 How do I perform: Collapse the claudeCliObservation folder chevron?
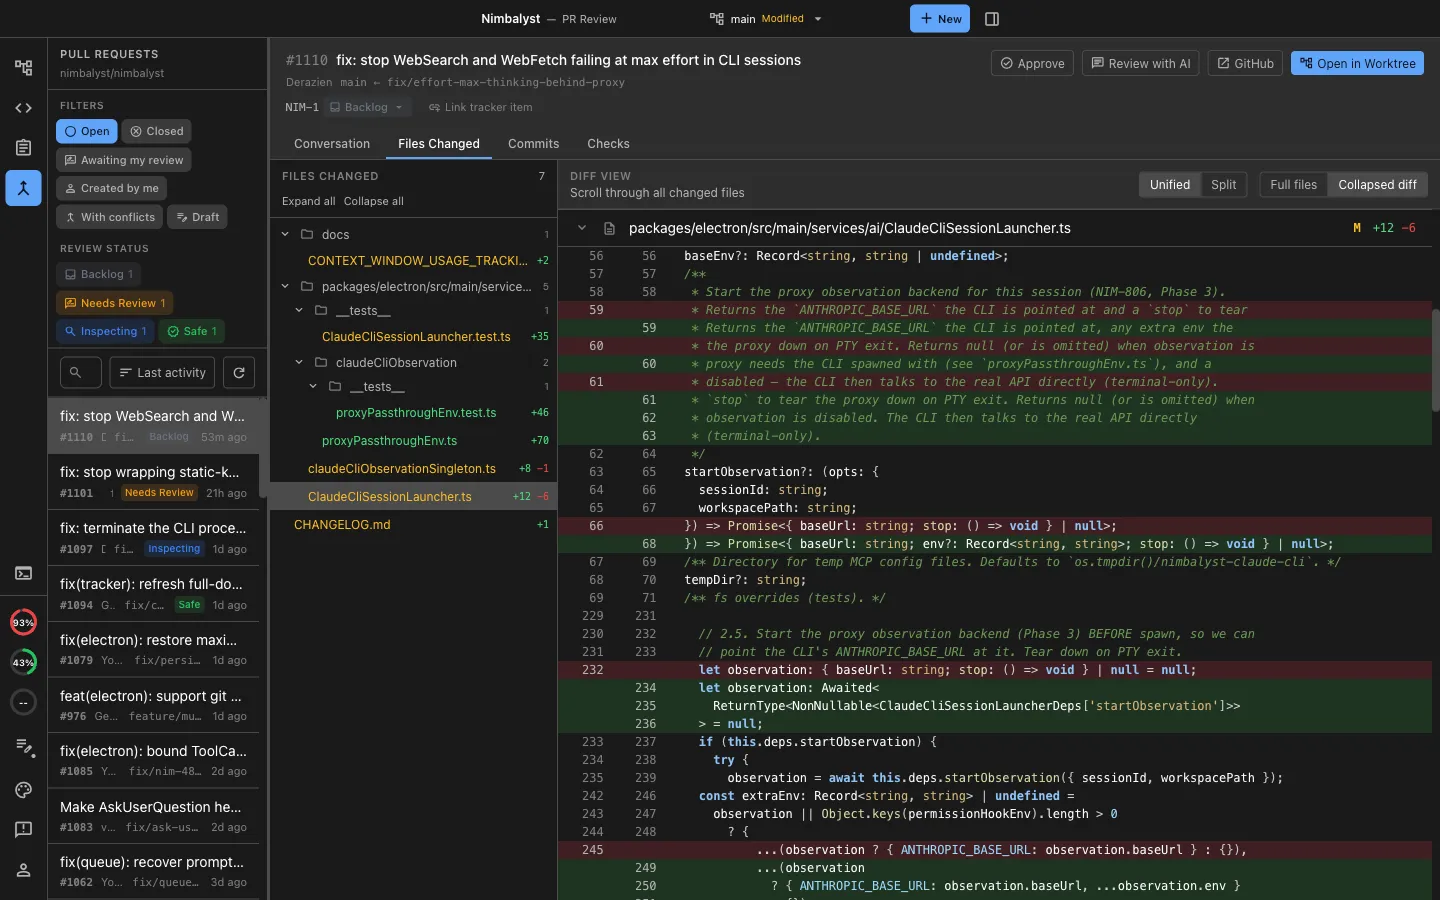coord(299,363)
